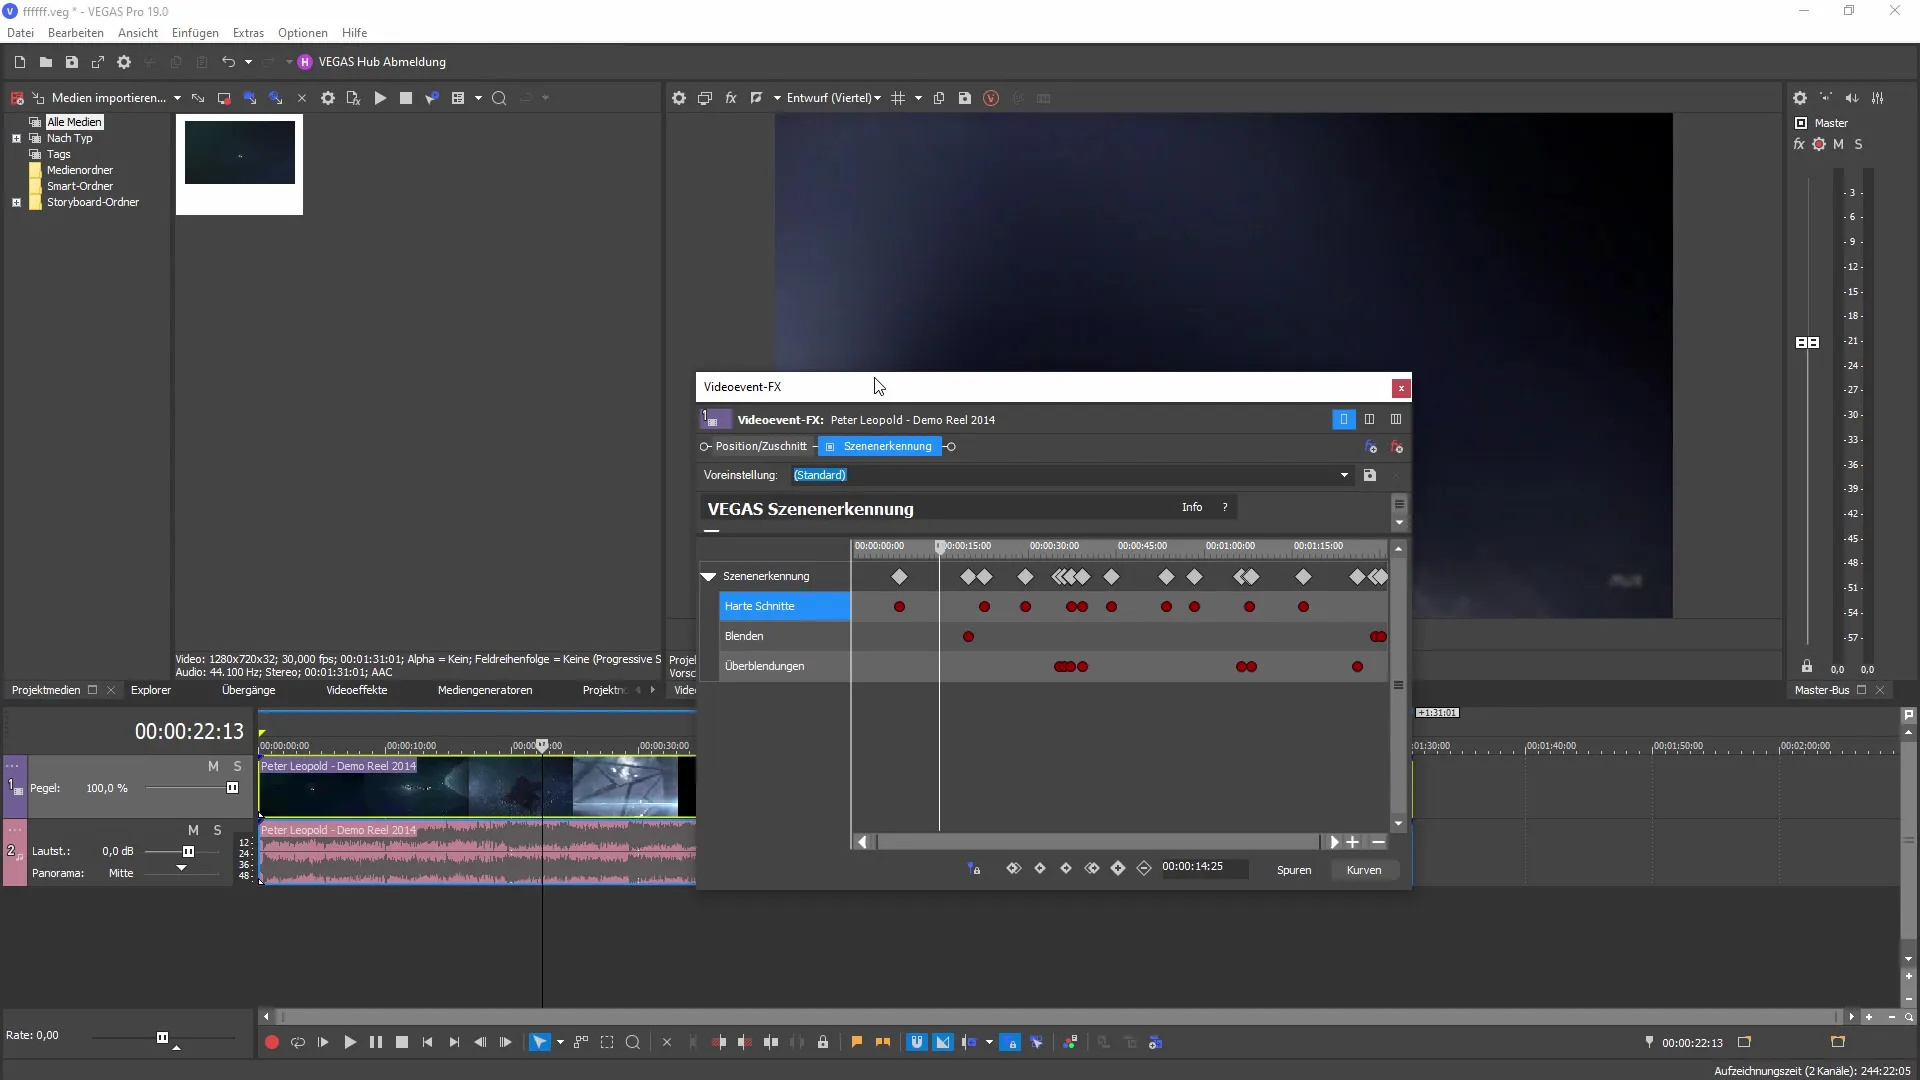Solo video track 1
The width and height of the screenshot is (1920, 1080).
tap(237, 766)
